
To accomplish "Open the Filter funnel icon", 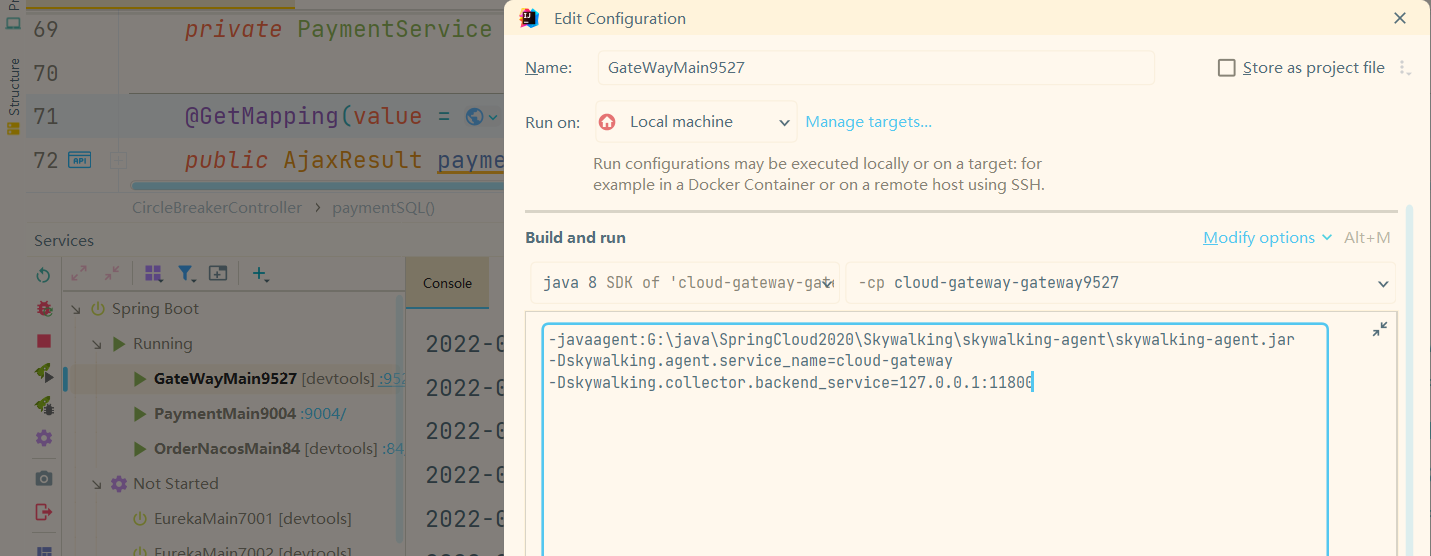I will [x=186, y=273].
